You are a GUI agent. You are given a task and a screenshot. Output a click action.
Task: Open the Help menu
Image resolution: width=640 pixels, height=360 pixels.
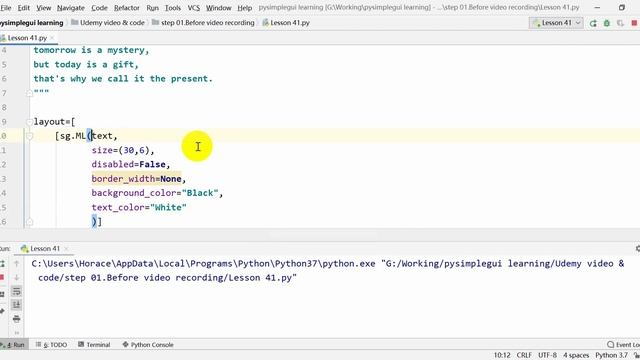point(244,8)
